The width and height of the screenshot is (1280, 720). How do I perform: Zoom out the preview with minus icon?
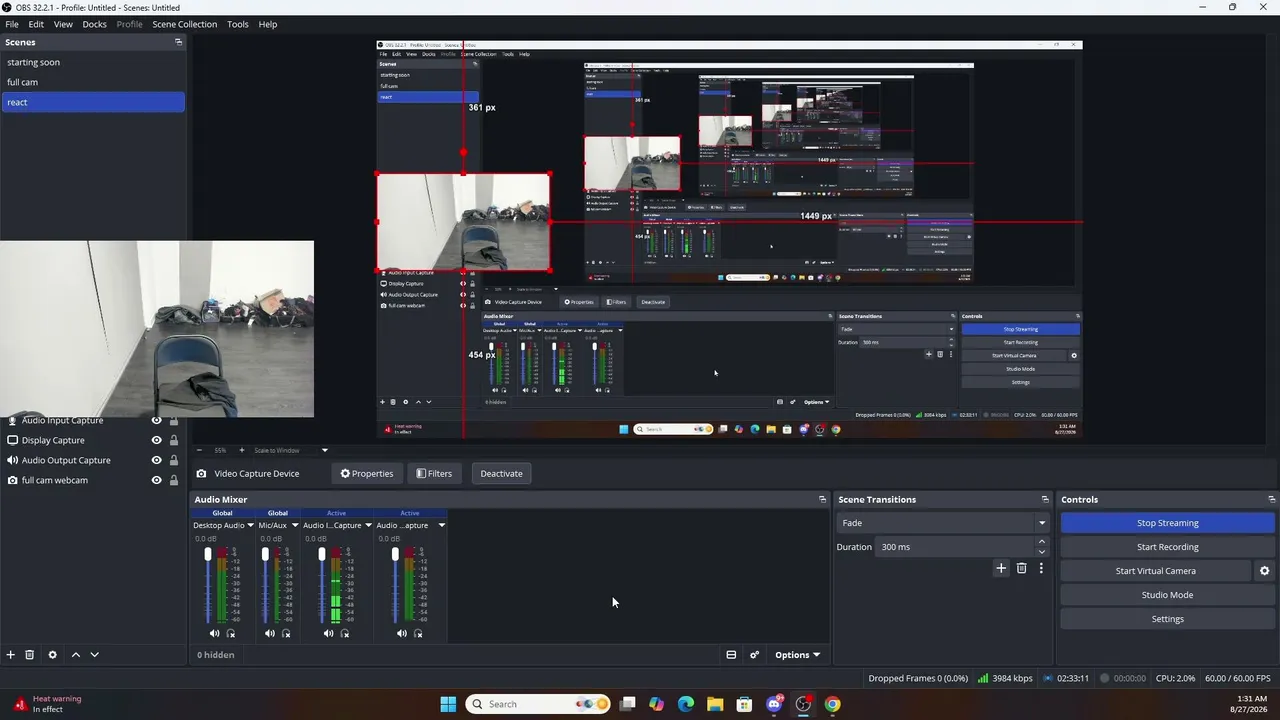pos(199,450)
